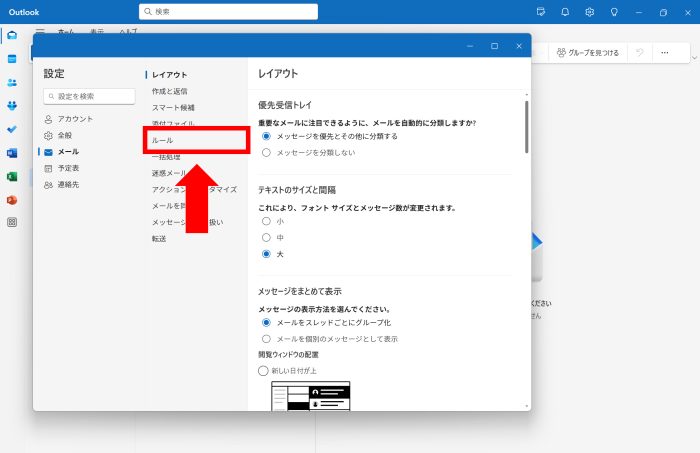The height and width of the screenshot is (453, 700).
Task: Select メッセージを分類しない radio option
Action: 266,153
